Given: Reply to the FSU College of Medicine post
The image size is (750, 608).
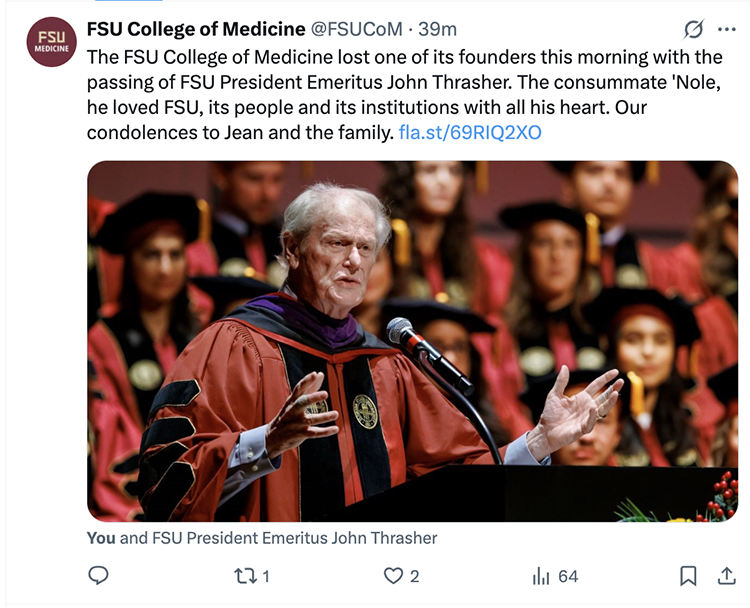Looking at the screenshot, I should pyautogui.click(x=99, y=576).
